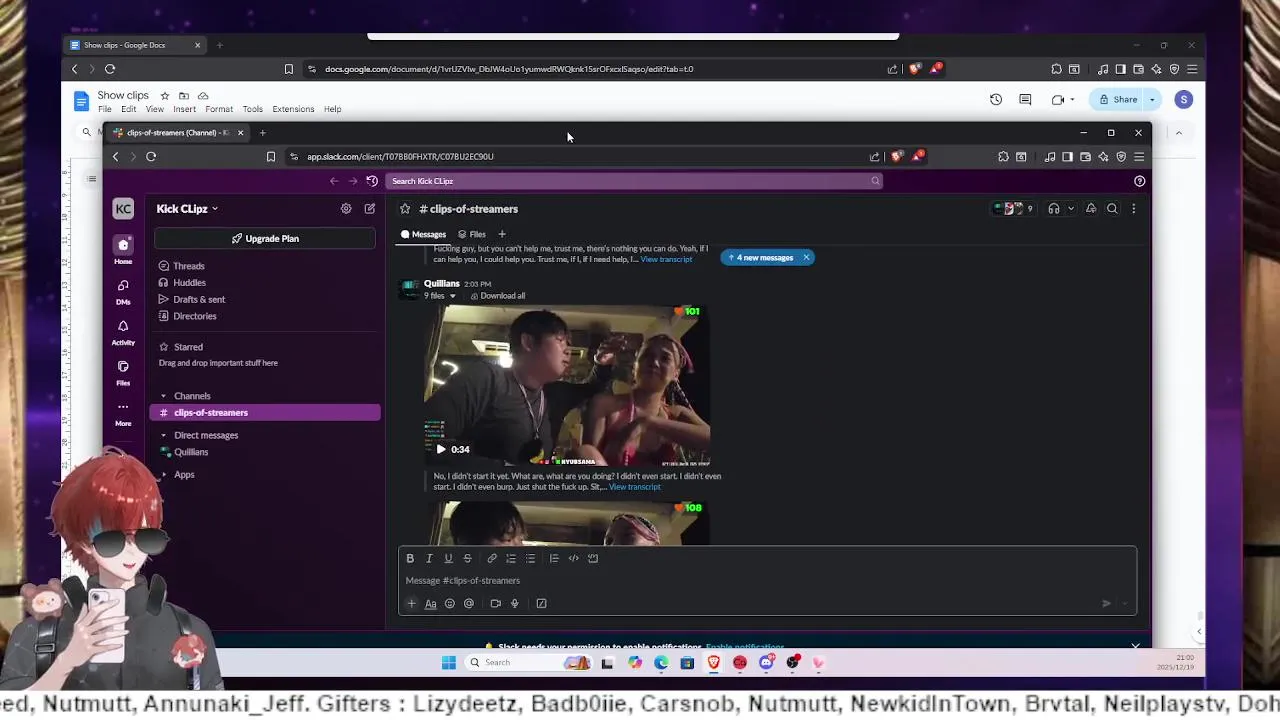
Task: Record a video clip in composer
Action: pos(495,603)
